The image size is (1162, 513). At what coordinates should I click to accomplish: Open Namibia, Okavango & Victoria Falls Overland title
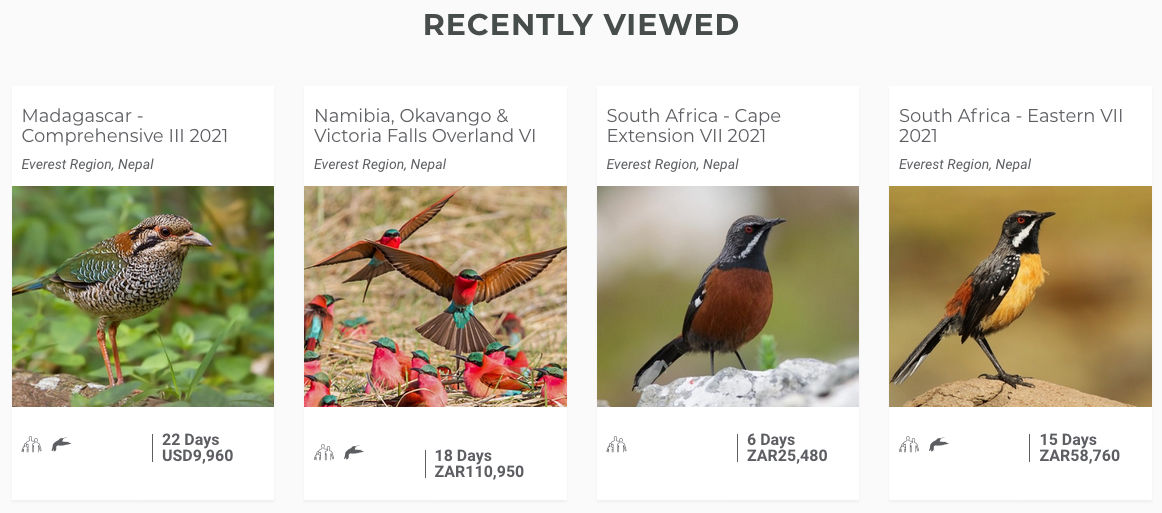[425, 126]
